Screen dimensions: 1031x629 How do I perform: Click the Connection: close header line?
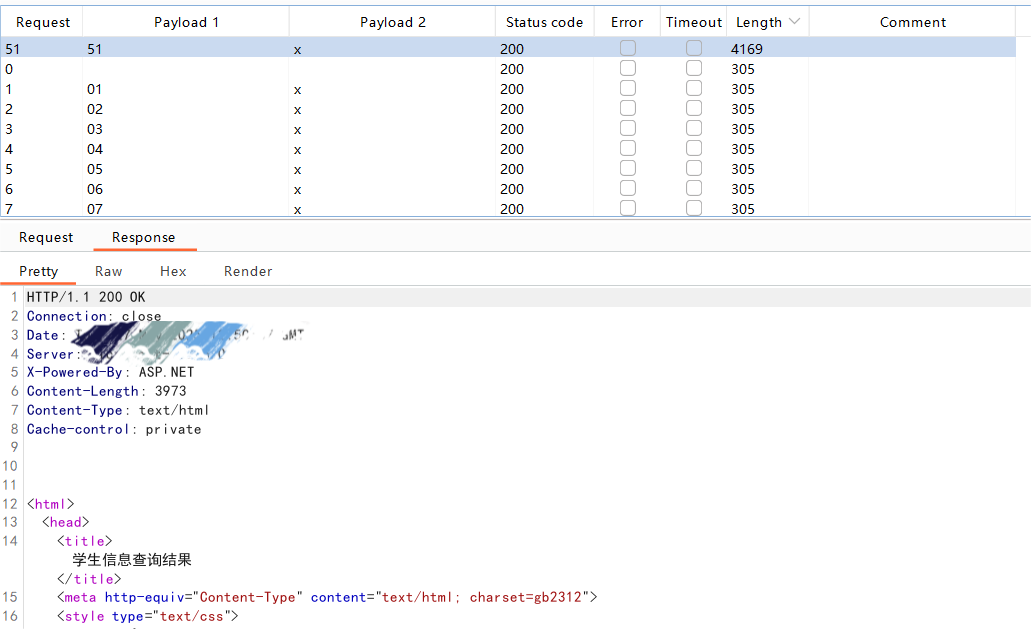[x=94, y=316]
